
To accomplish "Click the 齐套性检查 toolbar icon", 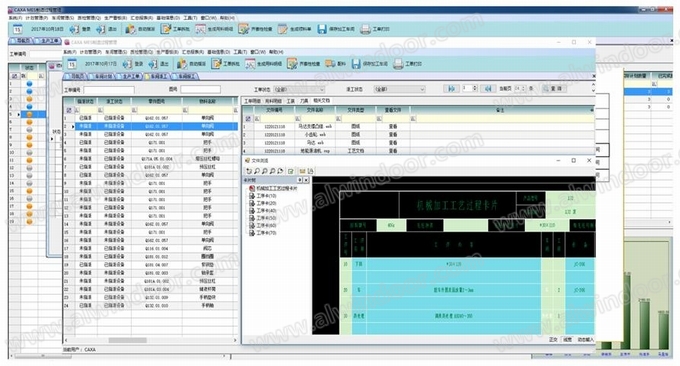I will [292, 64].
